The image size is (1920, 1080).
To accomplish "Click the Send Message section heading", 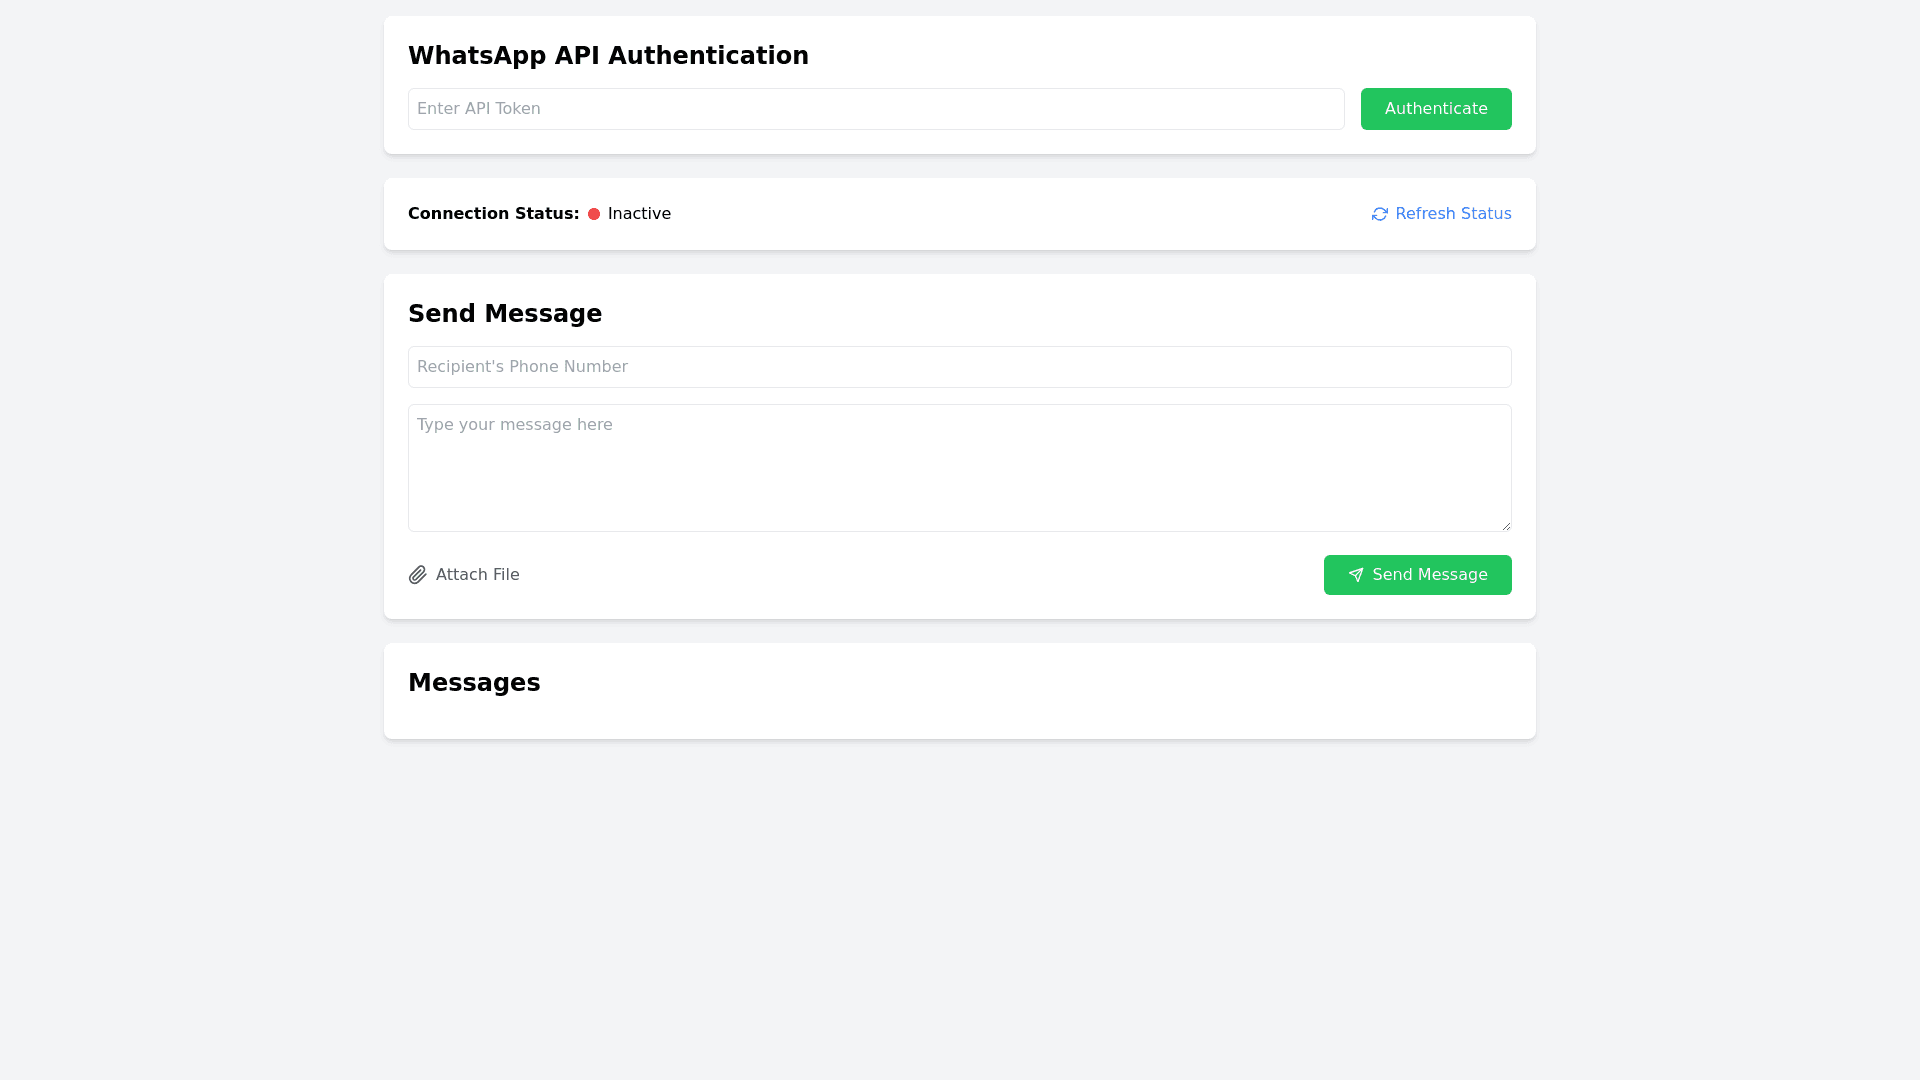I will [x=505, y=314].
